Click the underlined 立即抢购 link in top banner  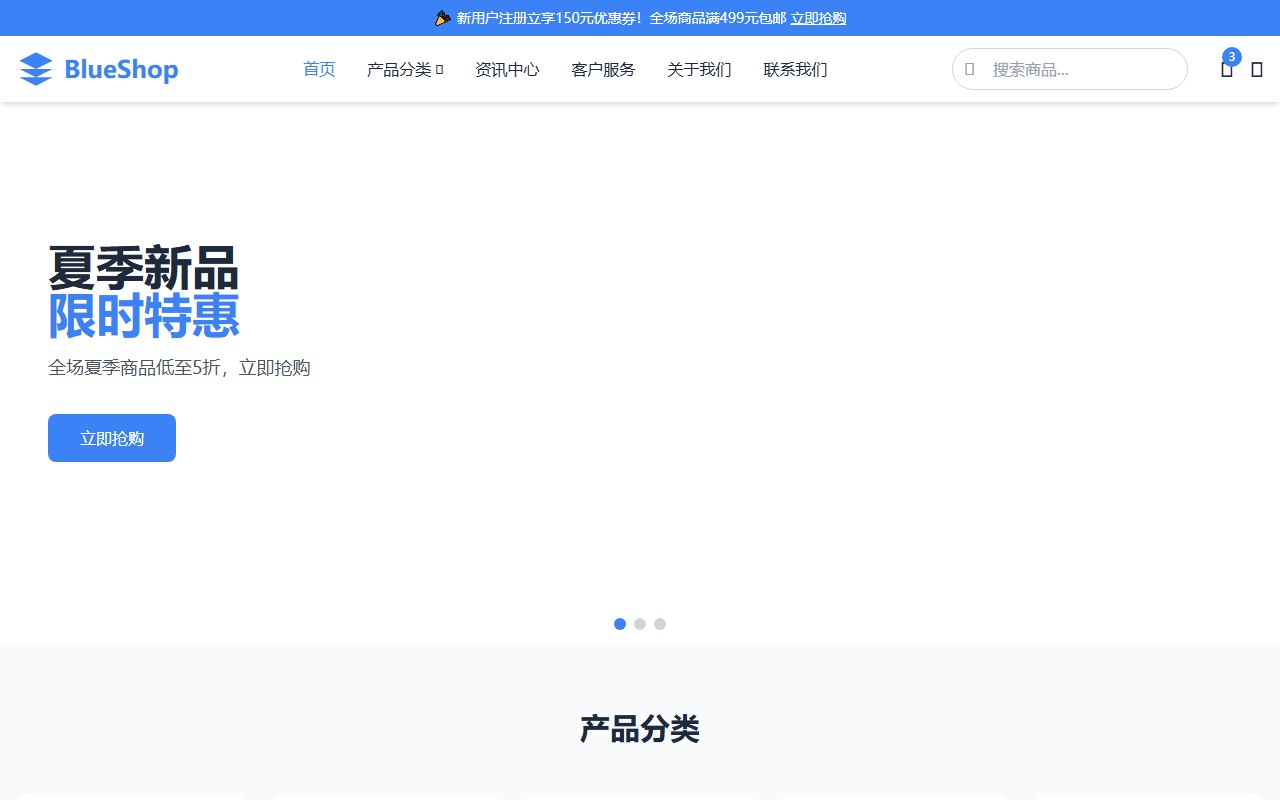point(818,18)
